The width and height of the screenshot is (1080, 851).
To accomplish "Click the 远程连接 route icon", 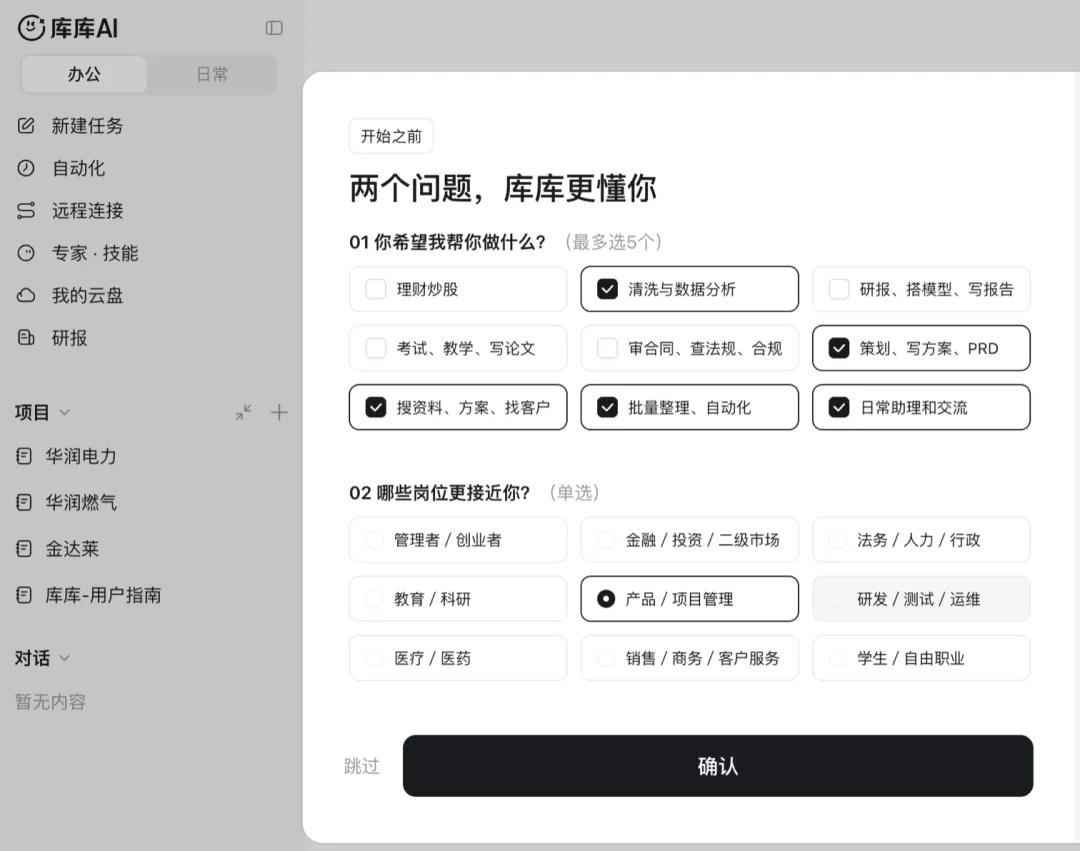I will tap(25, 211).
